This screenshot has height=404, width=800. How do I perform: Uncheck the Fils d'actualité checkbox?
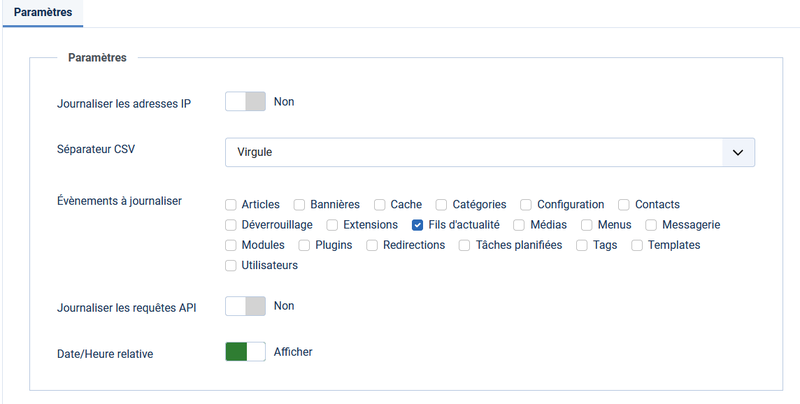pyautogui.click(x=417, y=225)
